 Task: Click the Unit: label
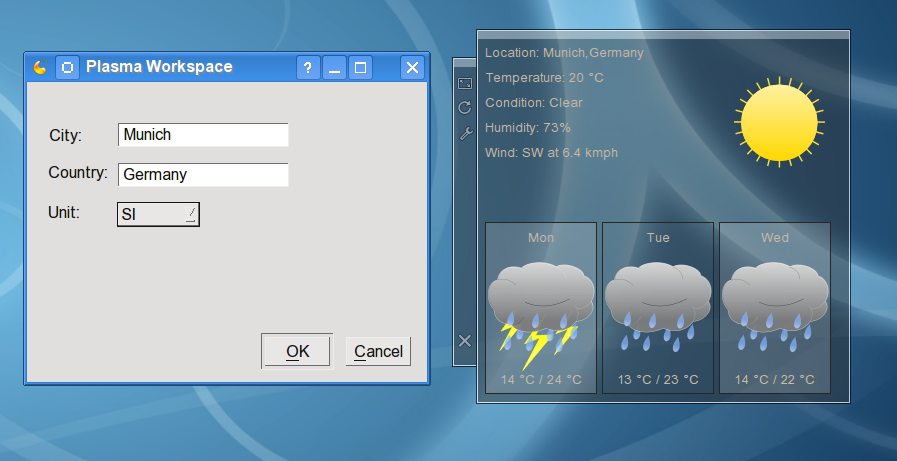pos(64,213)
